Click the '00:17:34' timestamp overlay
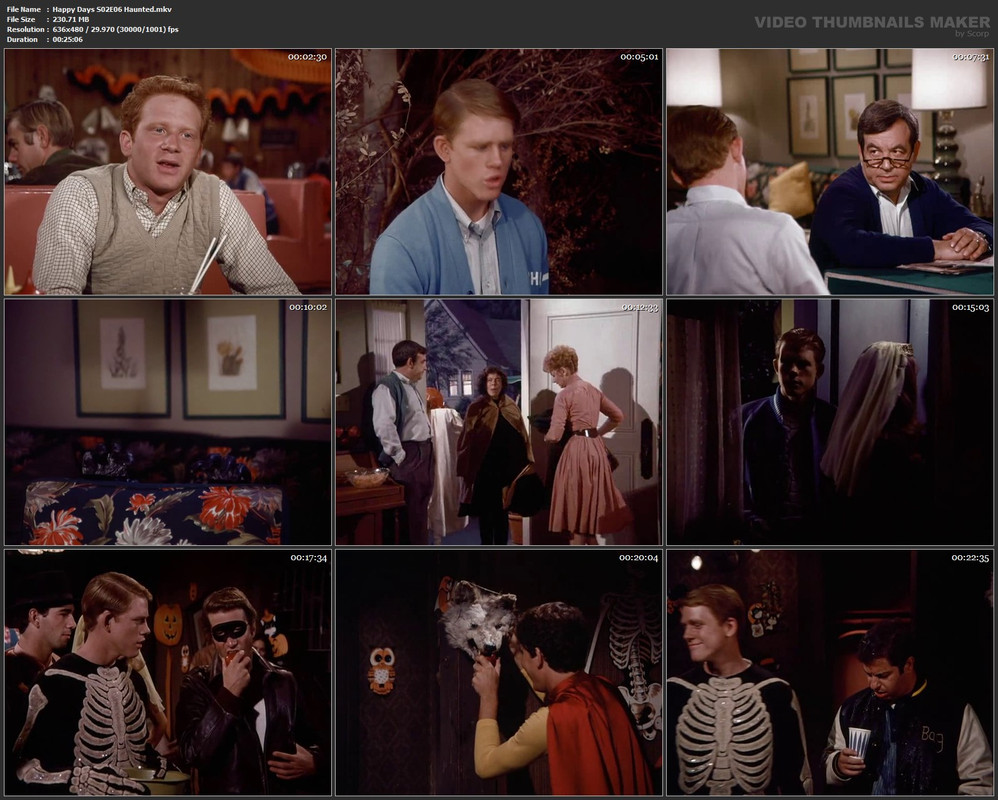This screenshot has width=998, height=800. [308, 558]
